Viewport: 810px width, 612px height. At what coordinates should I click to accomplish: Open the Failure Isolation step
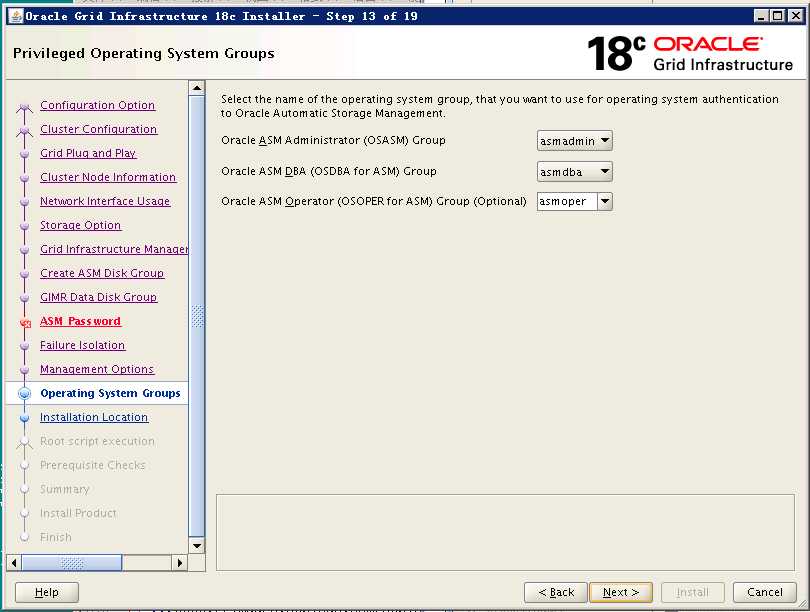[x=83, y=345]
